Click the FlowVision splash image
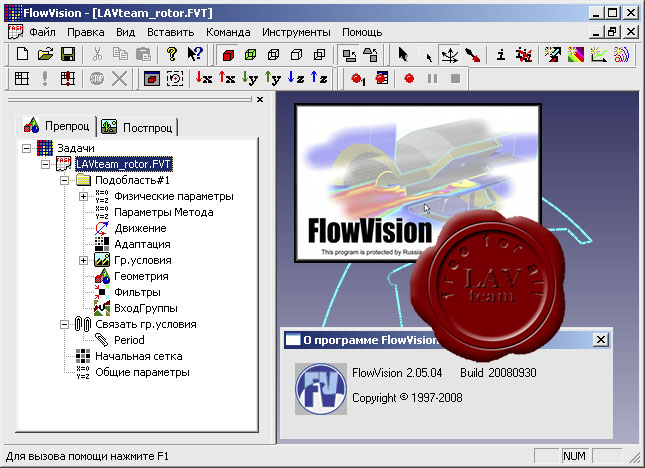 click(417, 183)
